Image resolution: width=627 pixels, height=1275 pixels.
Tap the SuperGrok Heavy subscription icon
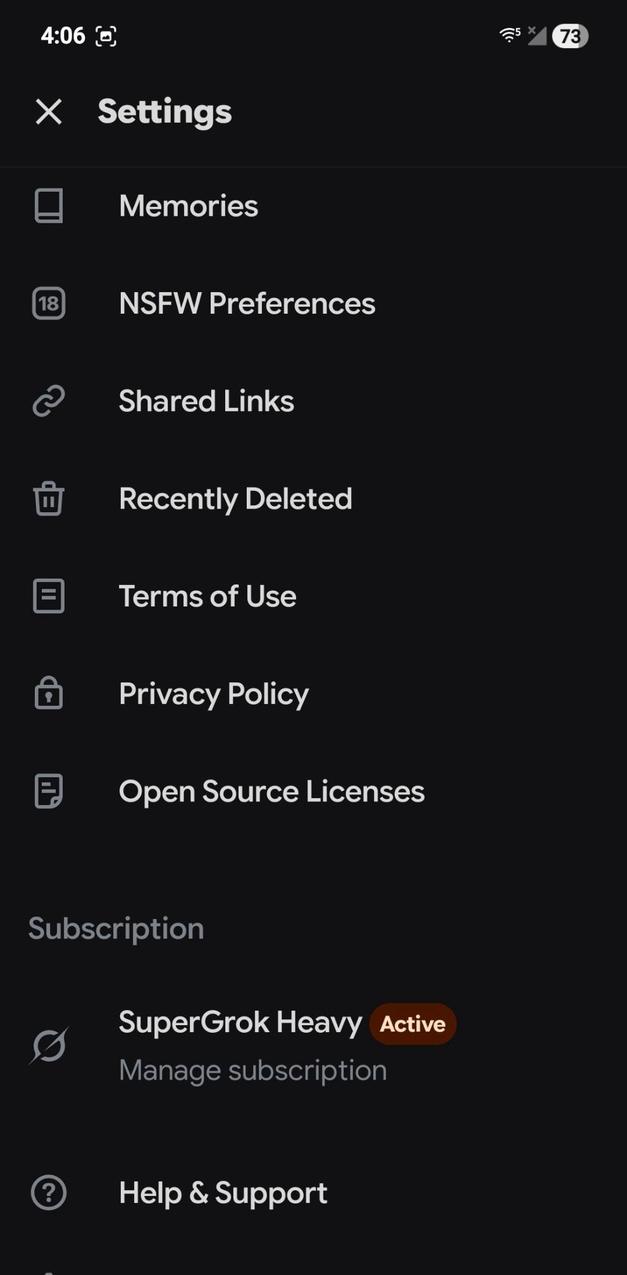48,1045
